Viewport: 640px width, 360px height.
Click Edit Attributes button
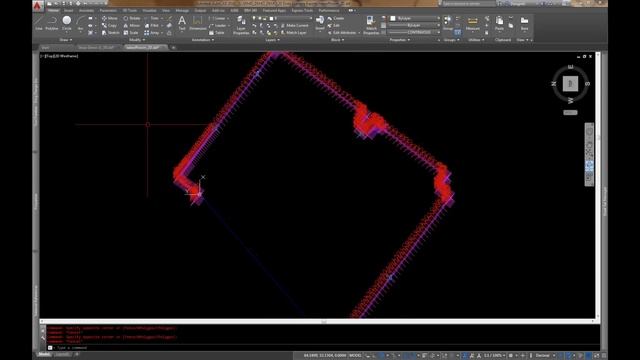click(x=342, y=33)
